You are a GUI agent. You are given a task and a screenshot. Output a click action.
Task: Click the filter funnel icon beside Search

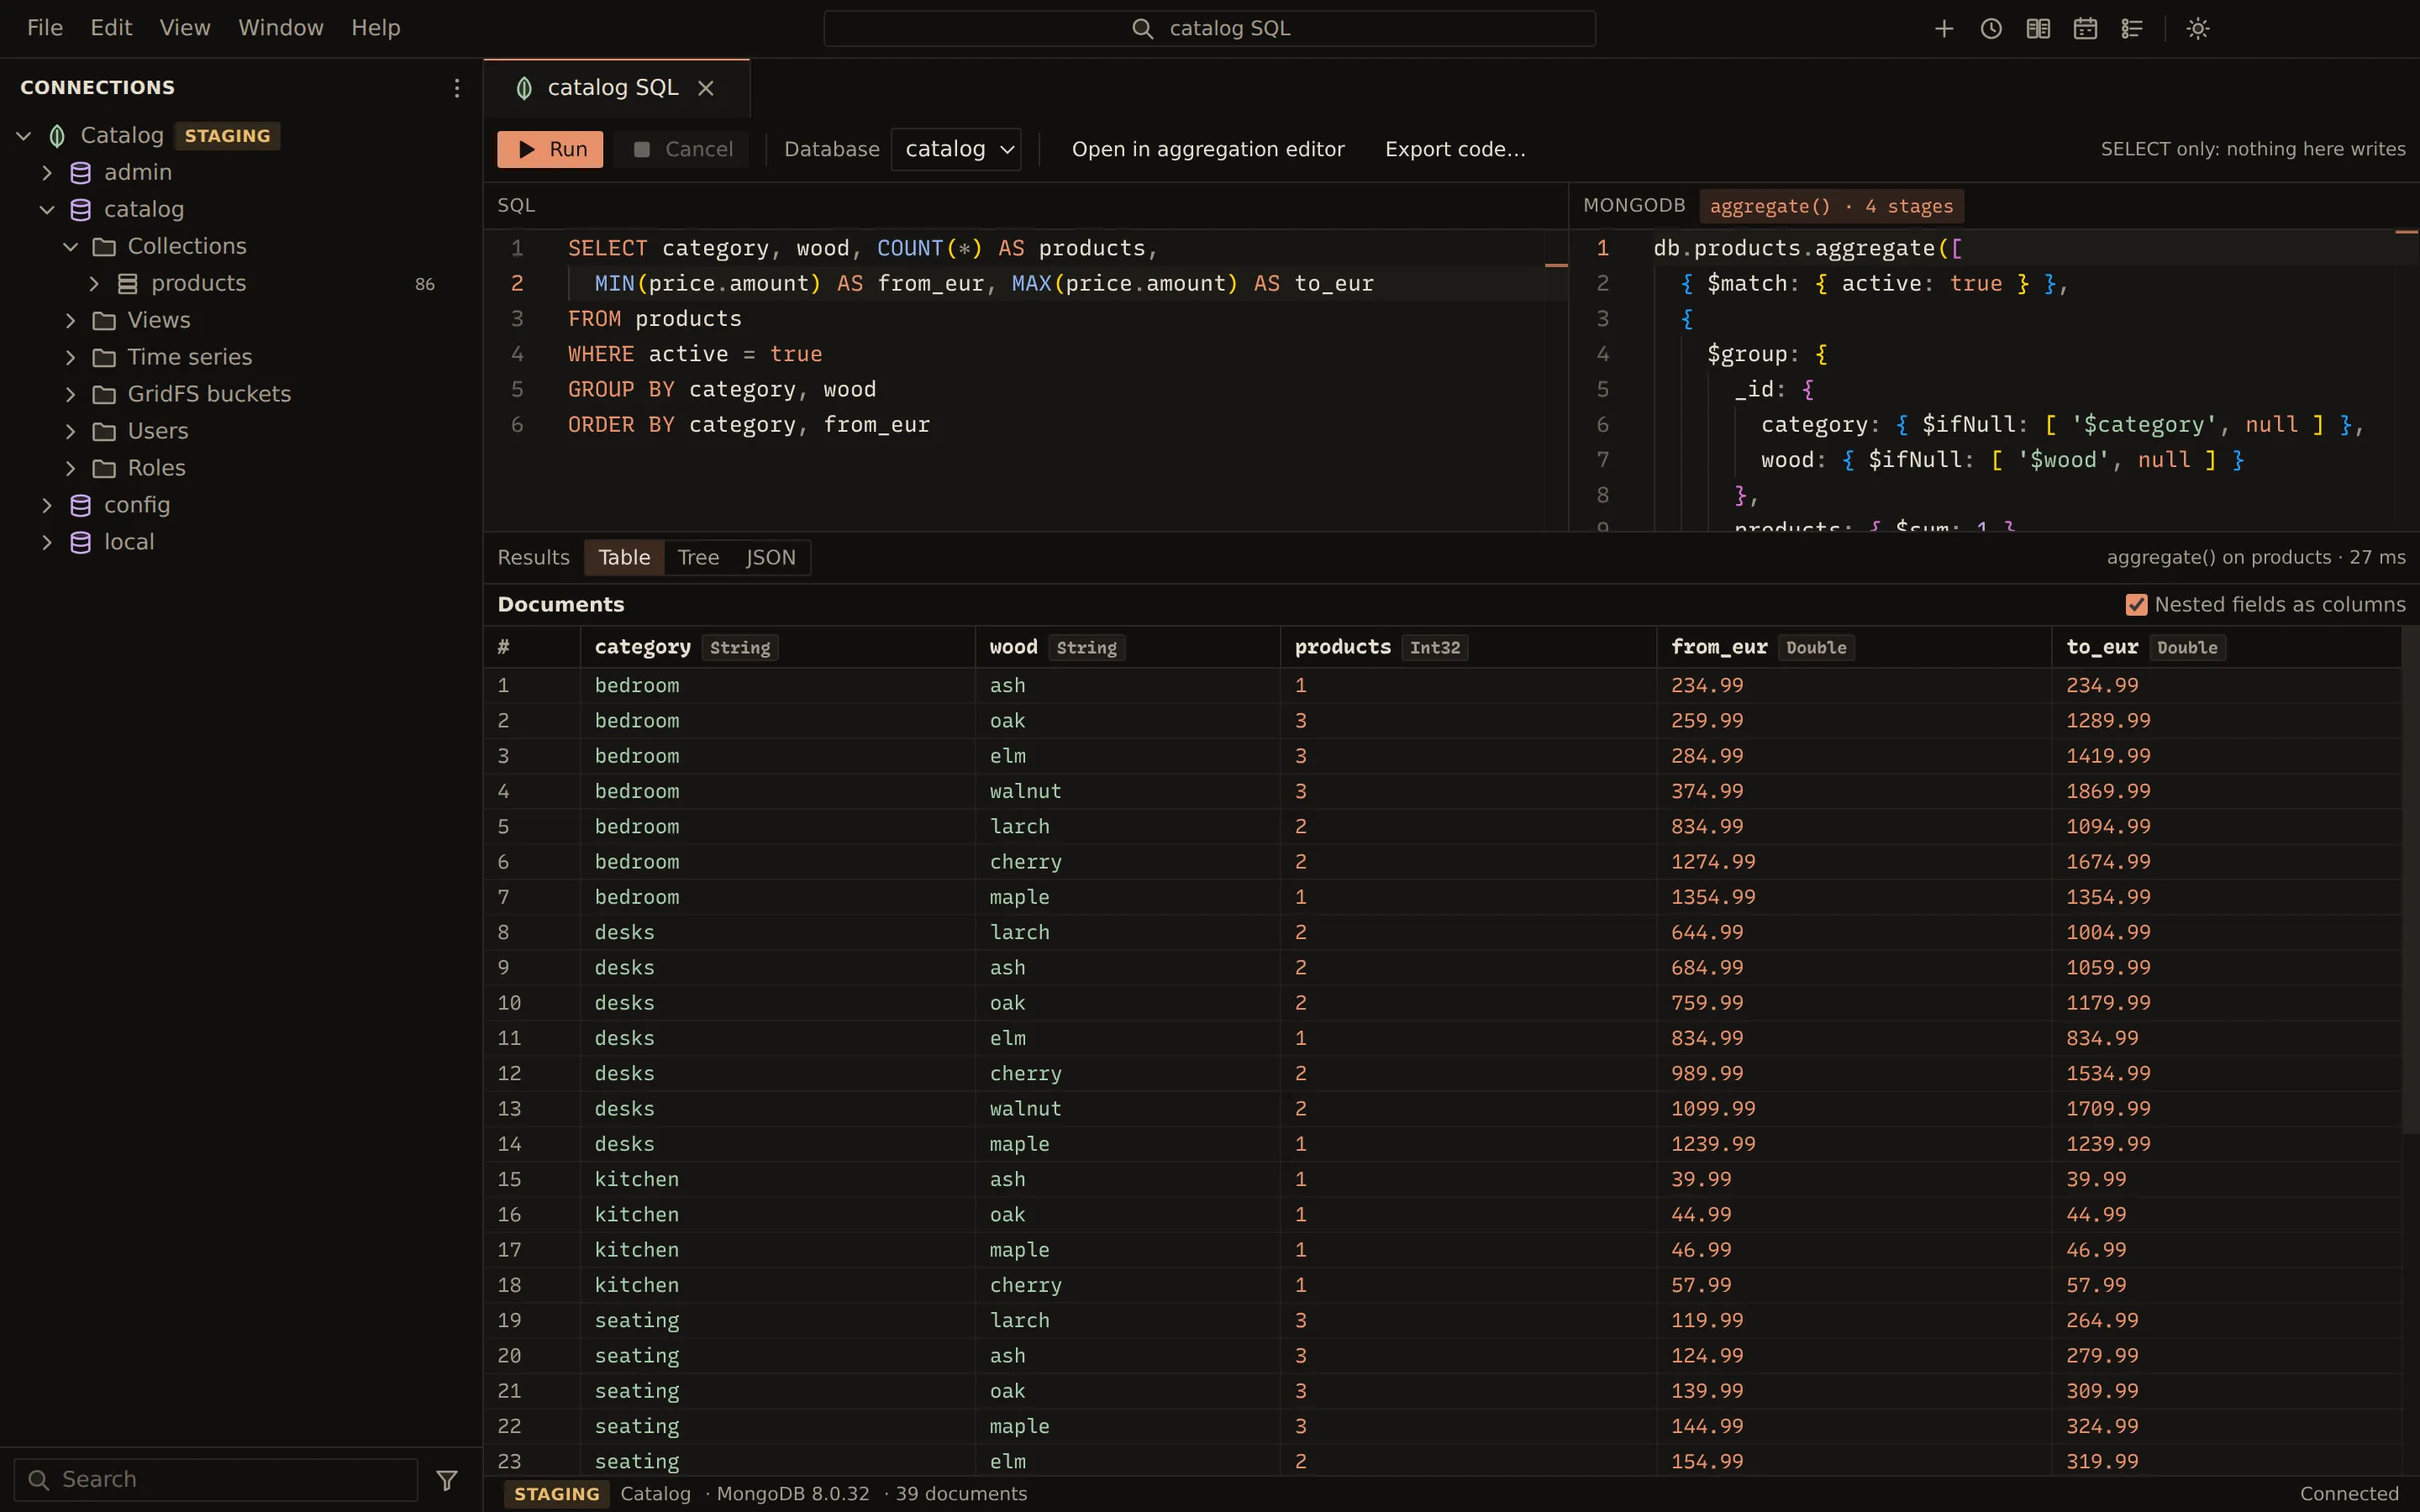[447, 1480]
